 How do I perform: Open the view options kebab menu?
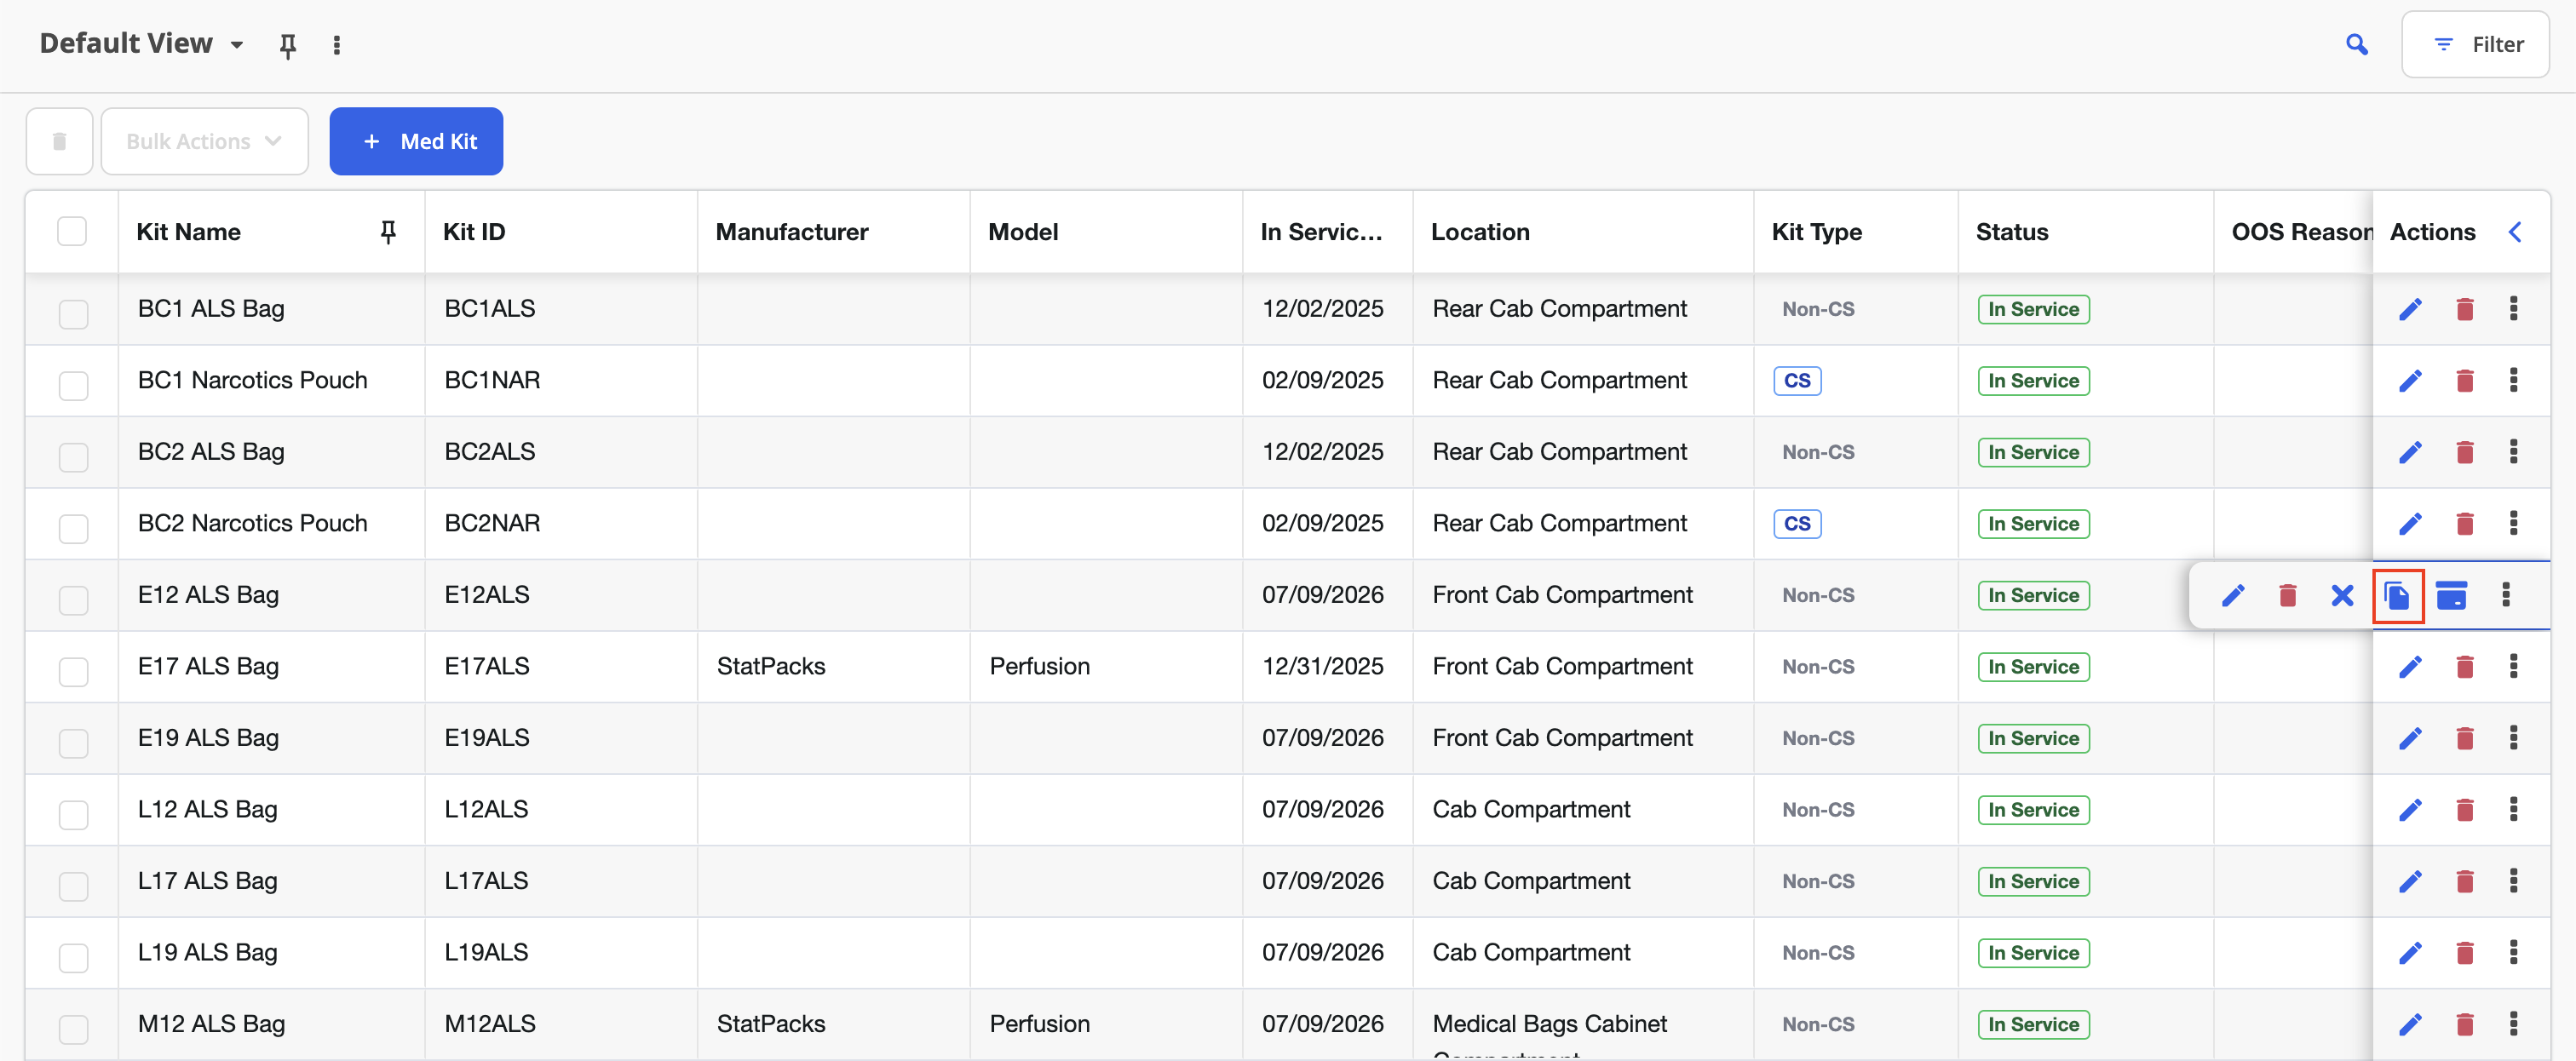pyautogui.click(x=337, y=45)
